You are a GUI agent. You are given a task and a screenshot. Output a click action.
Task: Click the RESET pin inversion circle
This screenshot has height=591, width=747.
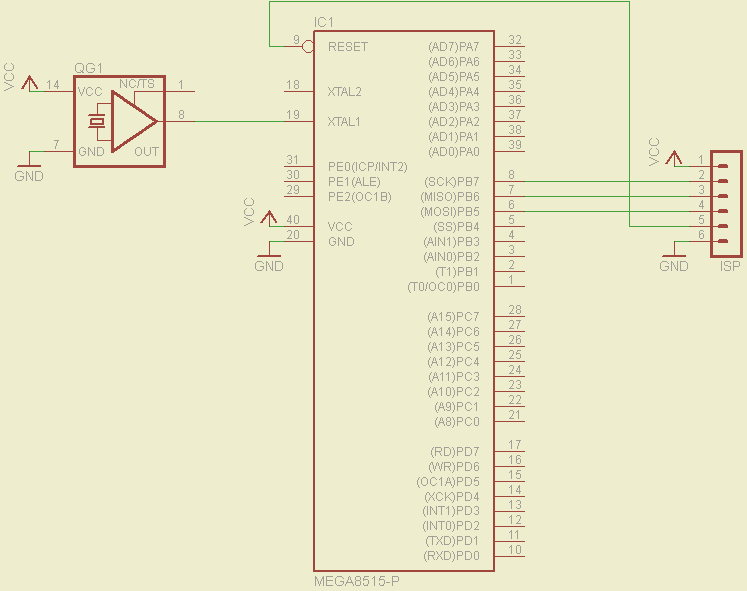click(308, 46)
